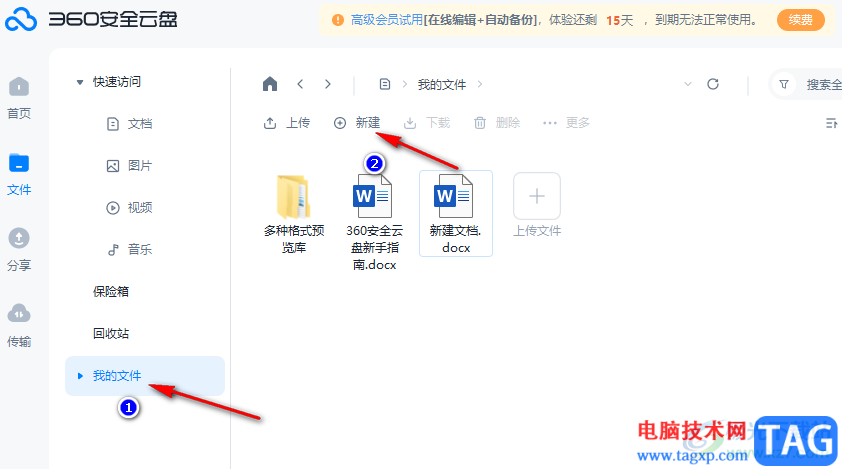Click the 360安全云盘 cloud logo
This screenshot has height=469, width=842.
point(21,19)
